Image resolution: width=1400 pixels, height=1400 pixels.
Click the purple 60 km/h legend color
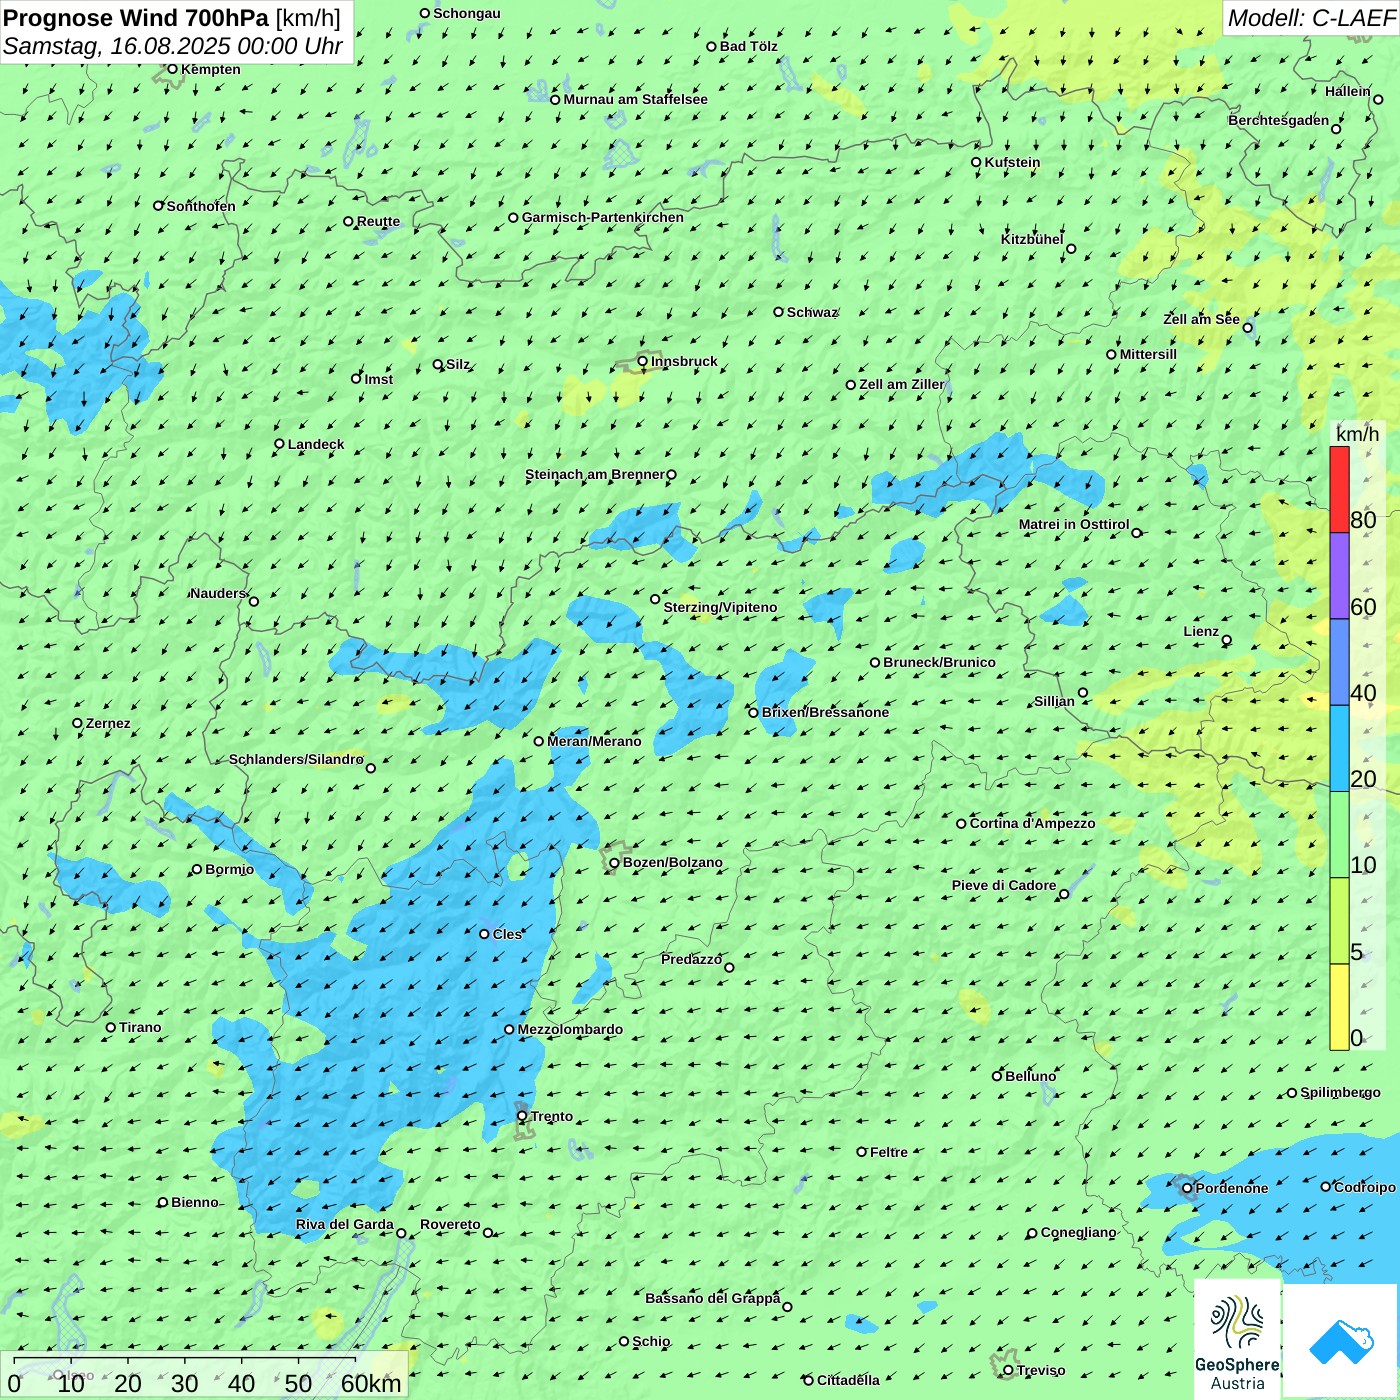[1339, 576]
